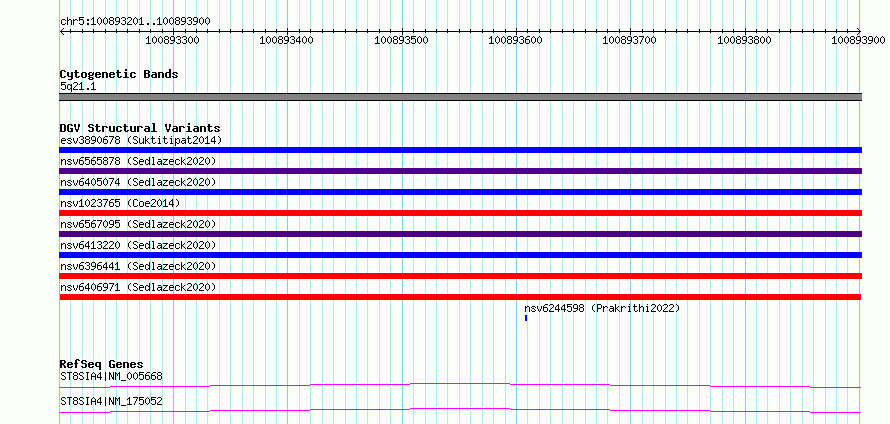Click the right arrowhead of the ruler
Screen dimensions: 890x424
859,32
